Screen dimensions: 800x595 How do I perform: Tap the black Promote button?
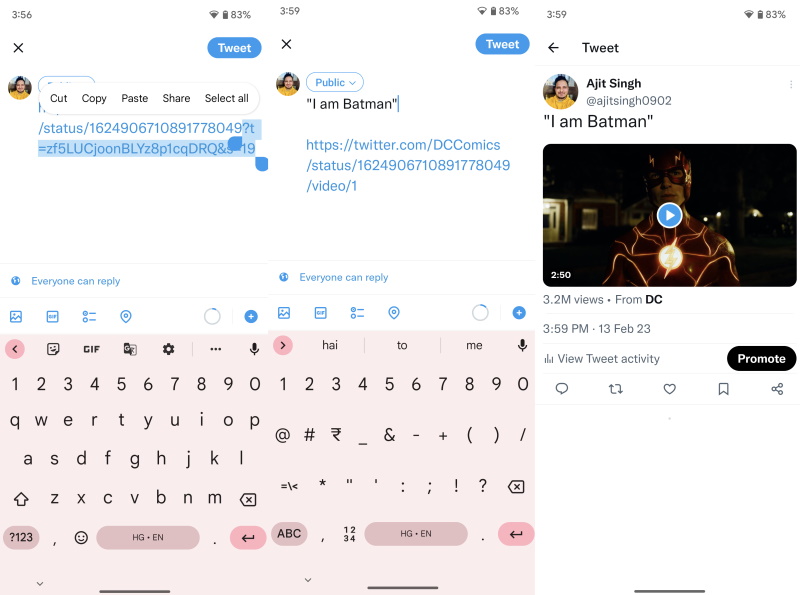pos(761,359)
